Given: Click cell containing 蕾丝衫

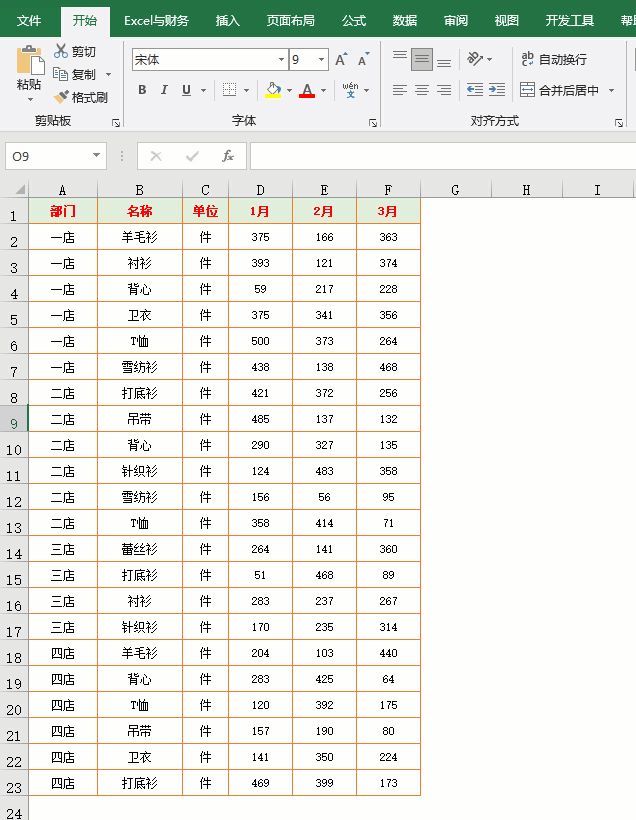Looking at the screenshot, I should (140, 549).
